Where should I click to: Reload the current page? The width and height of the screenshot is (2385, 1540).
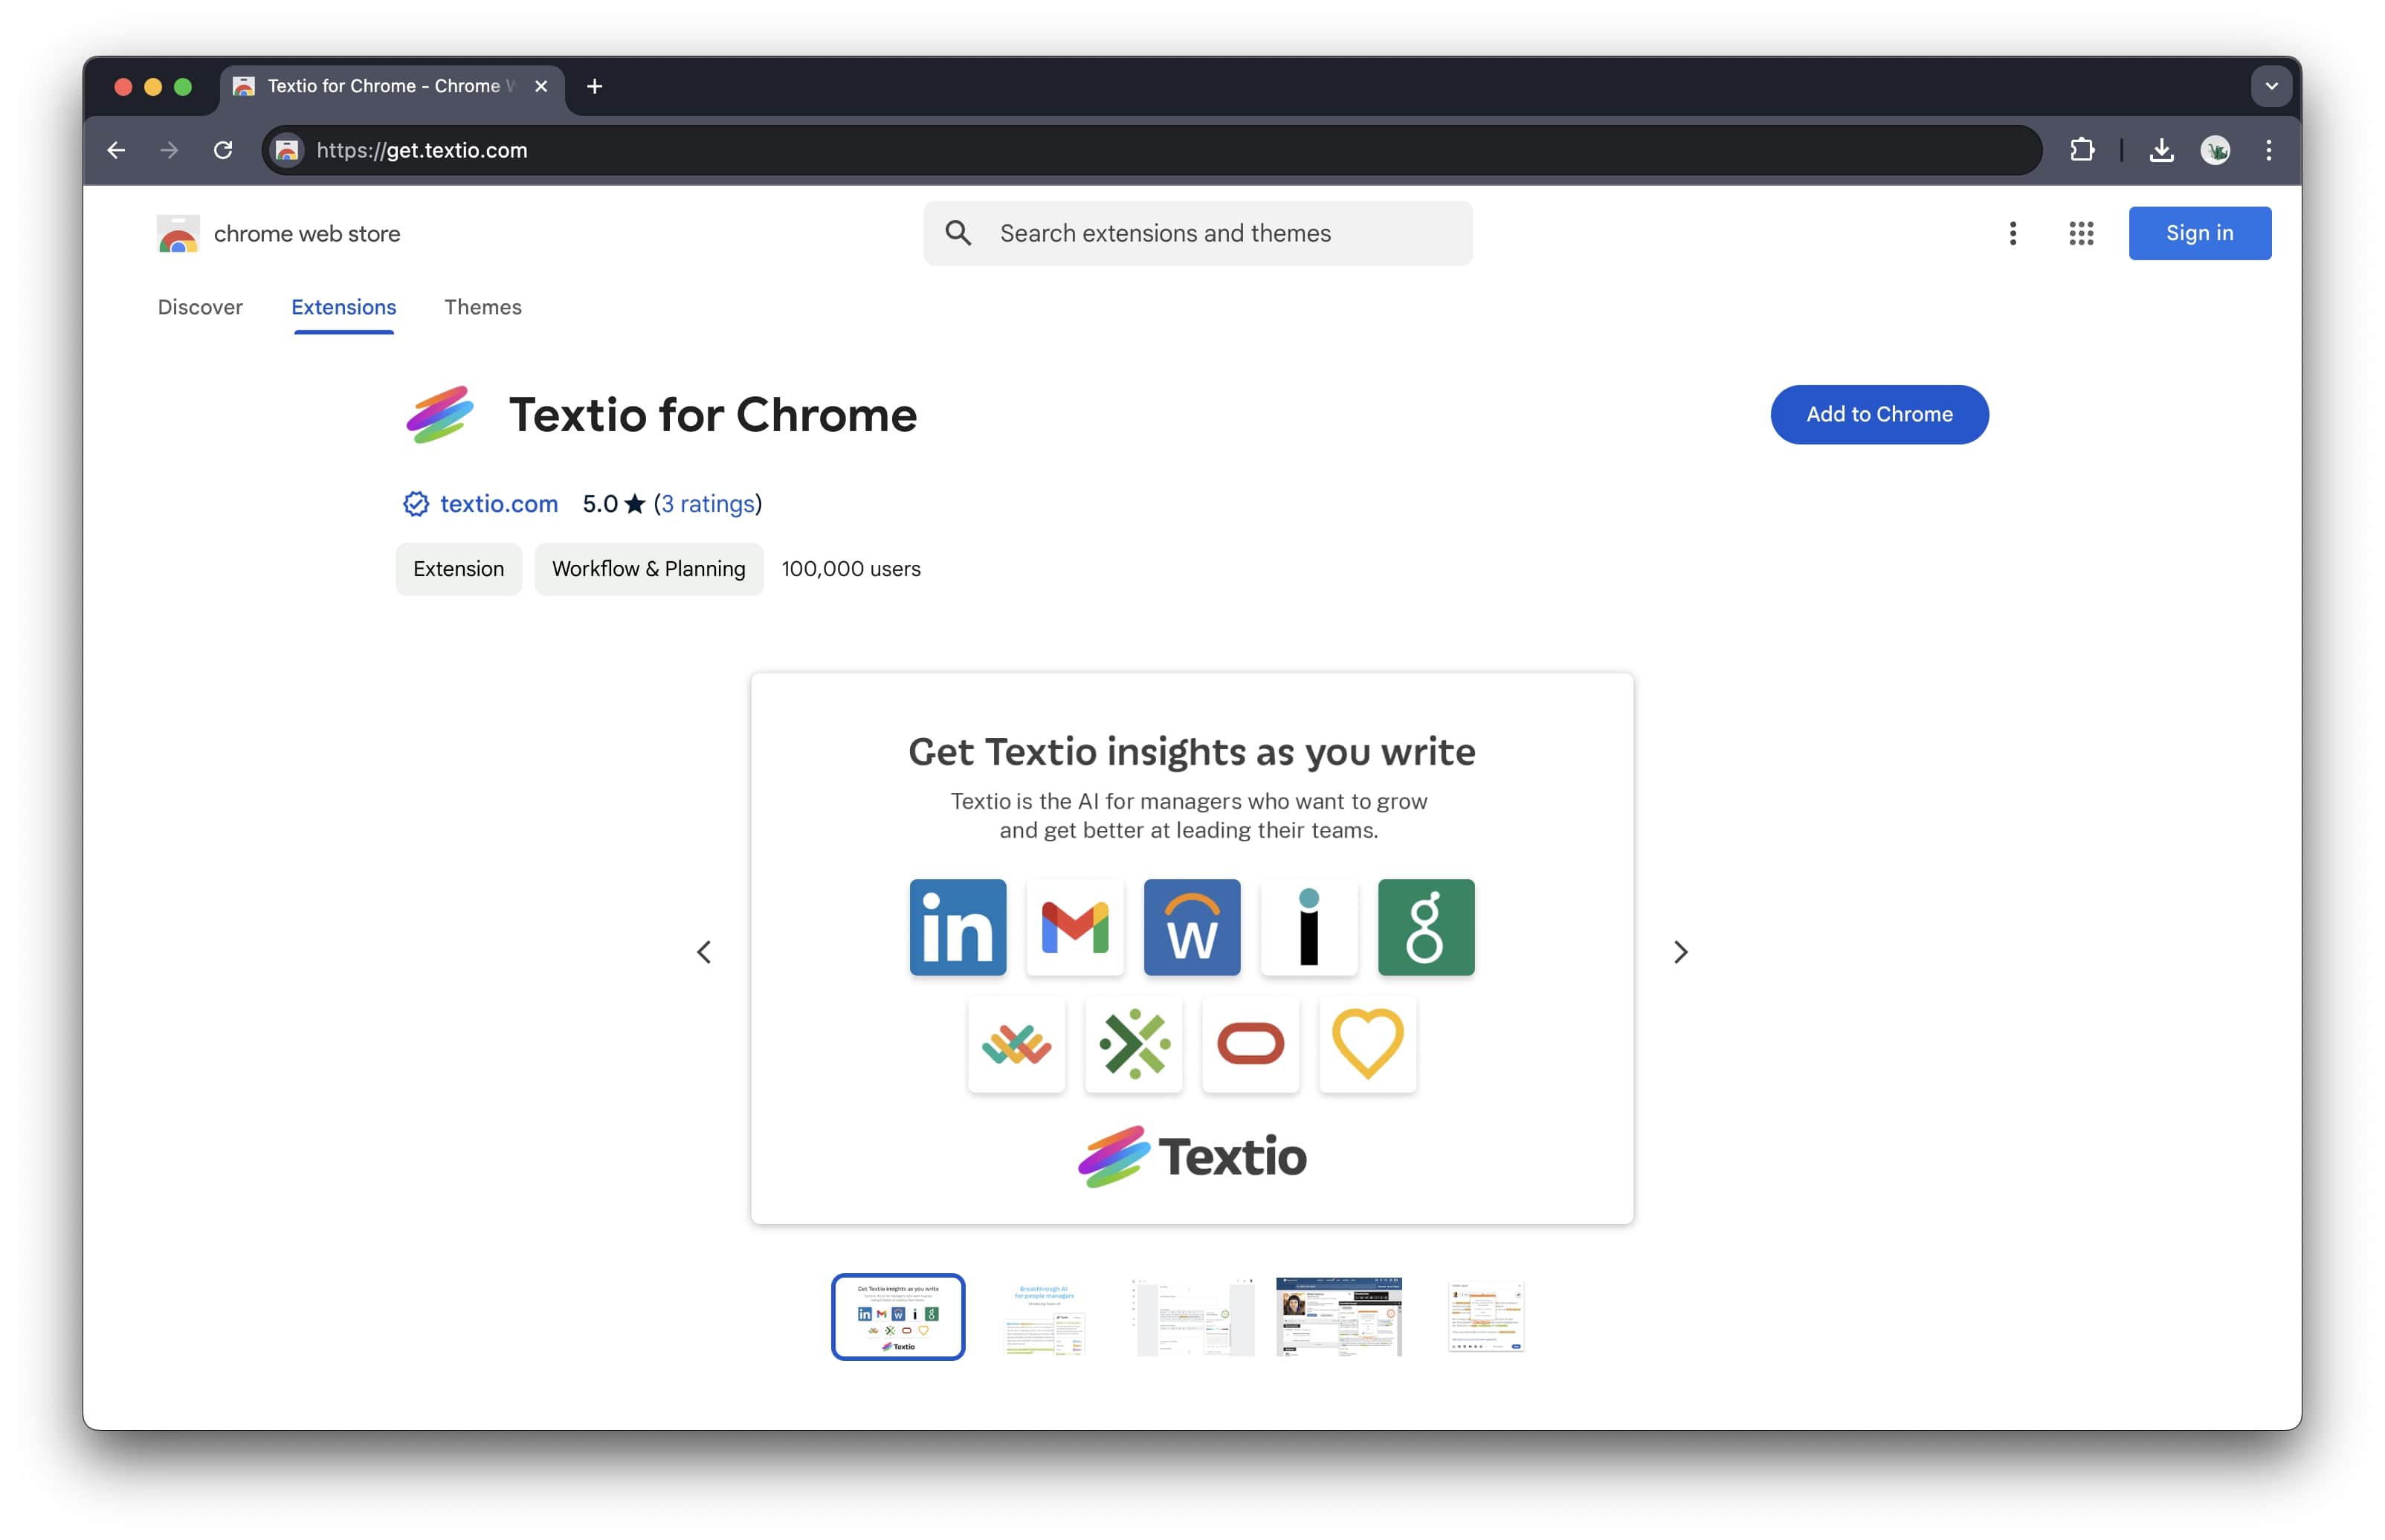tap(223, 150)
